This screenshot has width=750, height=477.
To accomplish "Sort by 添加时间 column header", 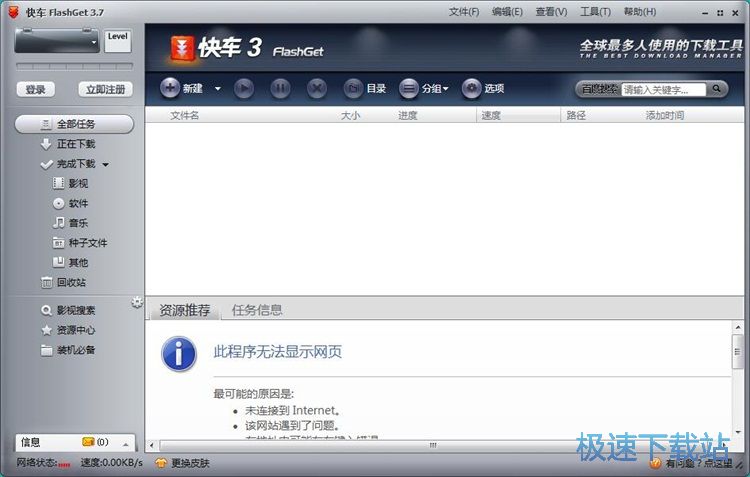I will tap(665, 115).
